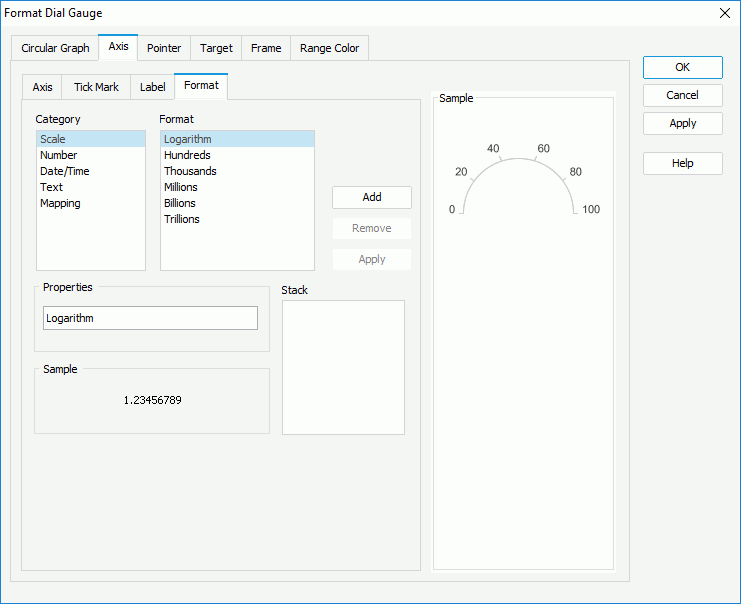Open the inner Axis sub-tab
Viewport: 741px width, 604px height.
tap(42, 87)
